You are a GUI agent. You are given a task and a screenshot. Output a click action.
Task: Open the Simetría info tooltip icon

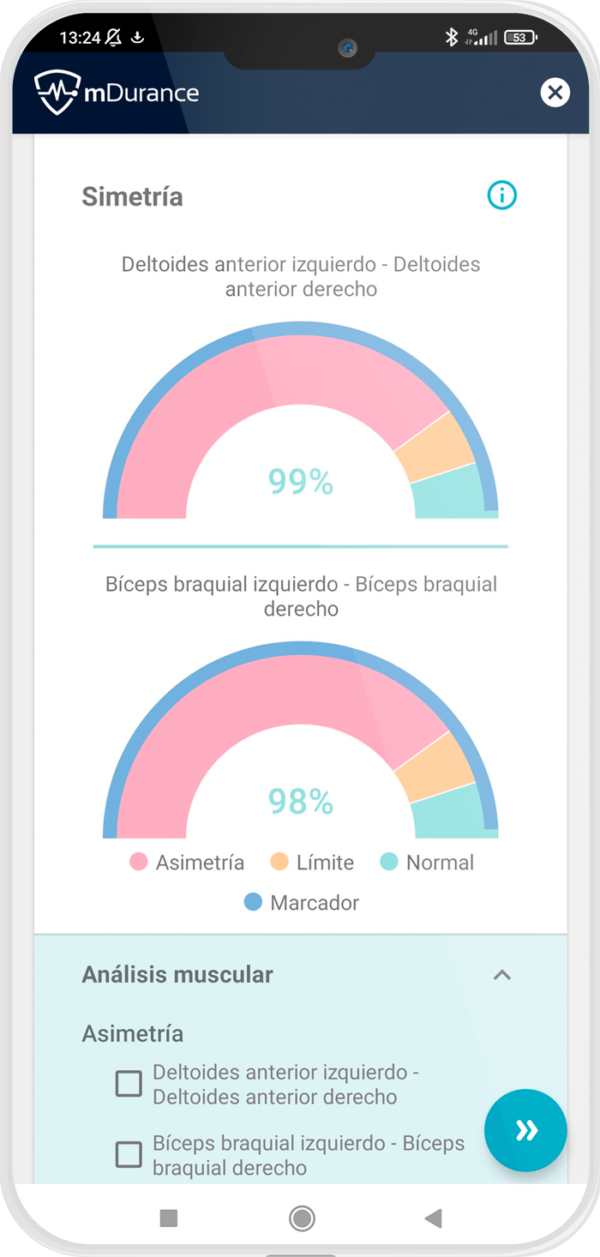[x=502, y=196]
